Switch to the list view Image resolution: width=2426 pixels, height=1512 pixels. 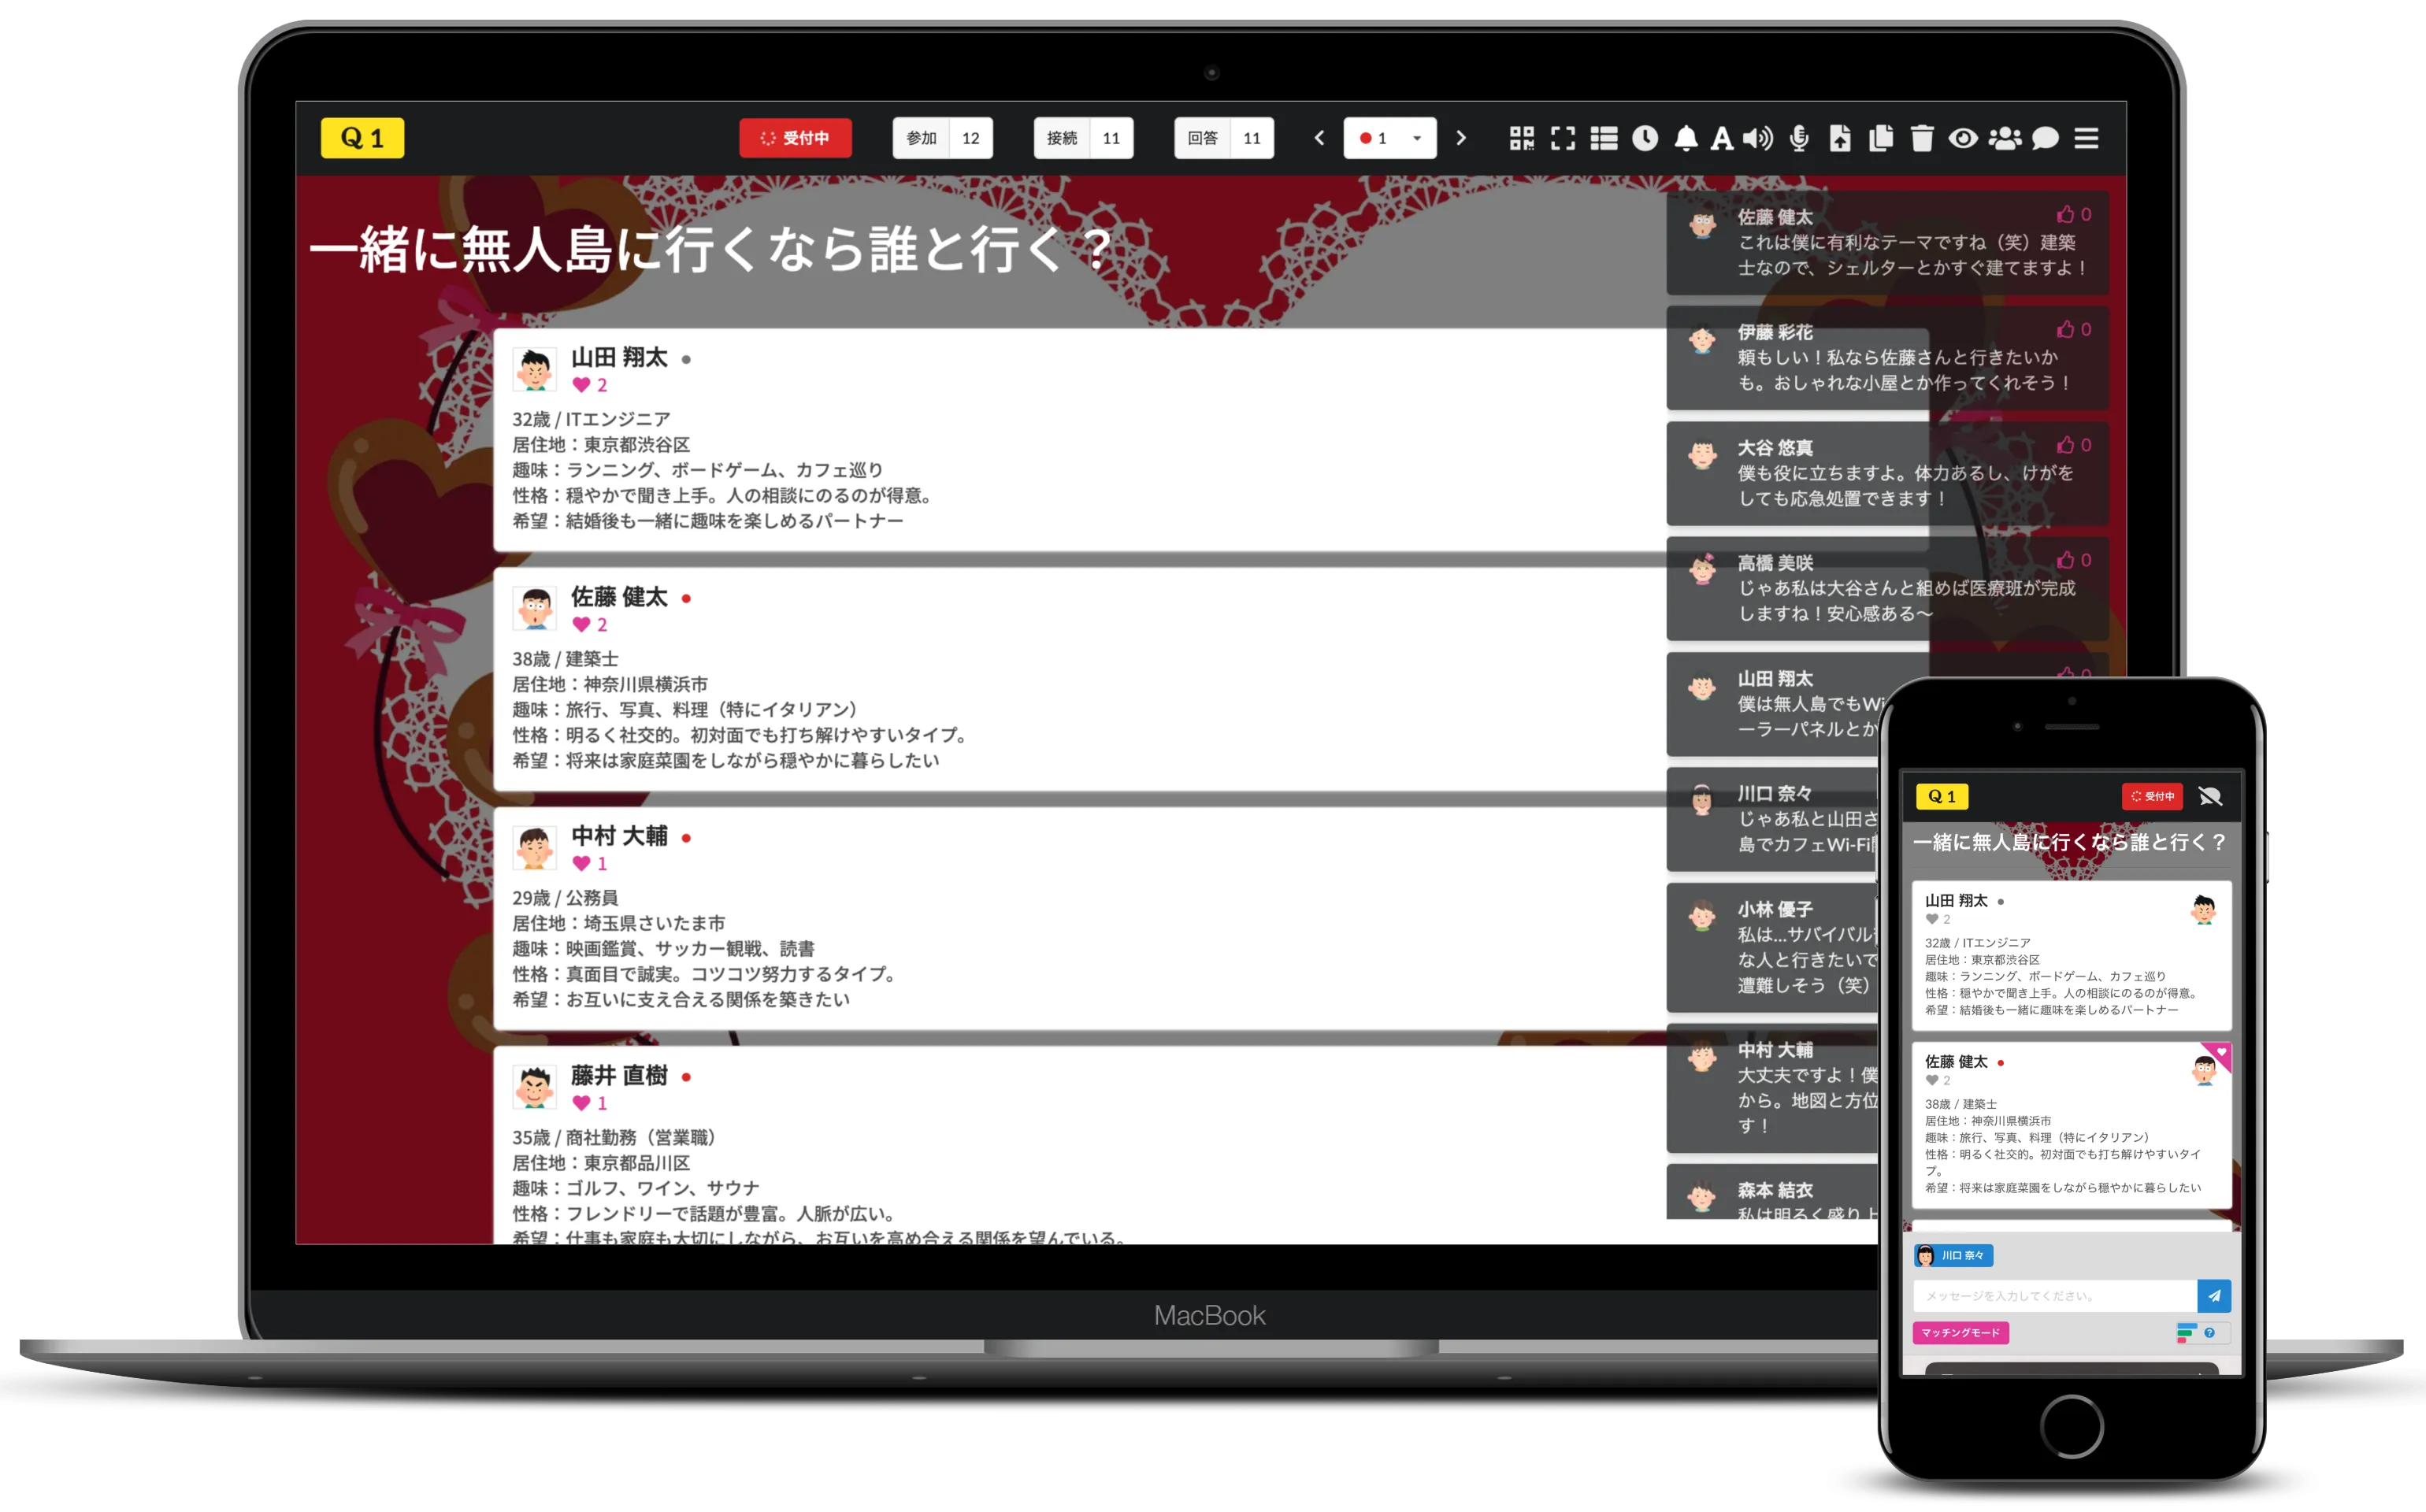tap(1606, 139)
